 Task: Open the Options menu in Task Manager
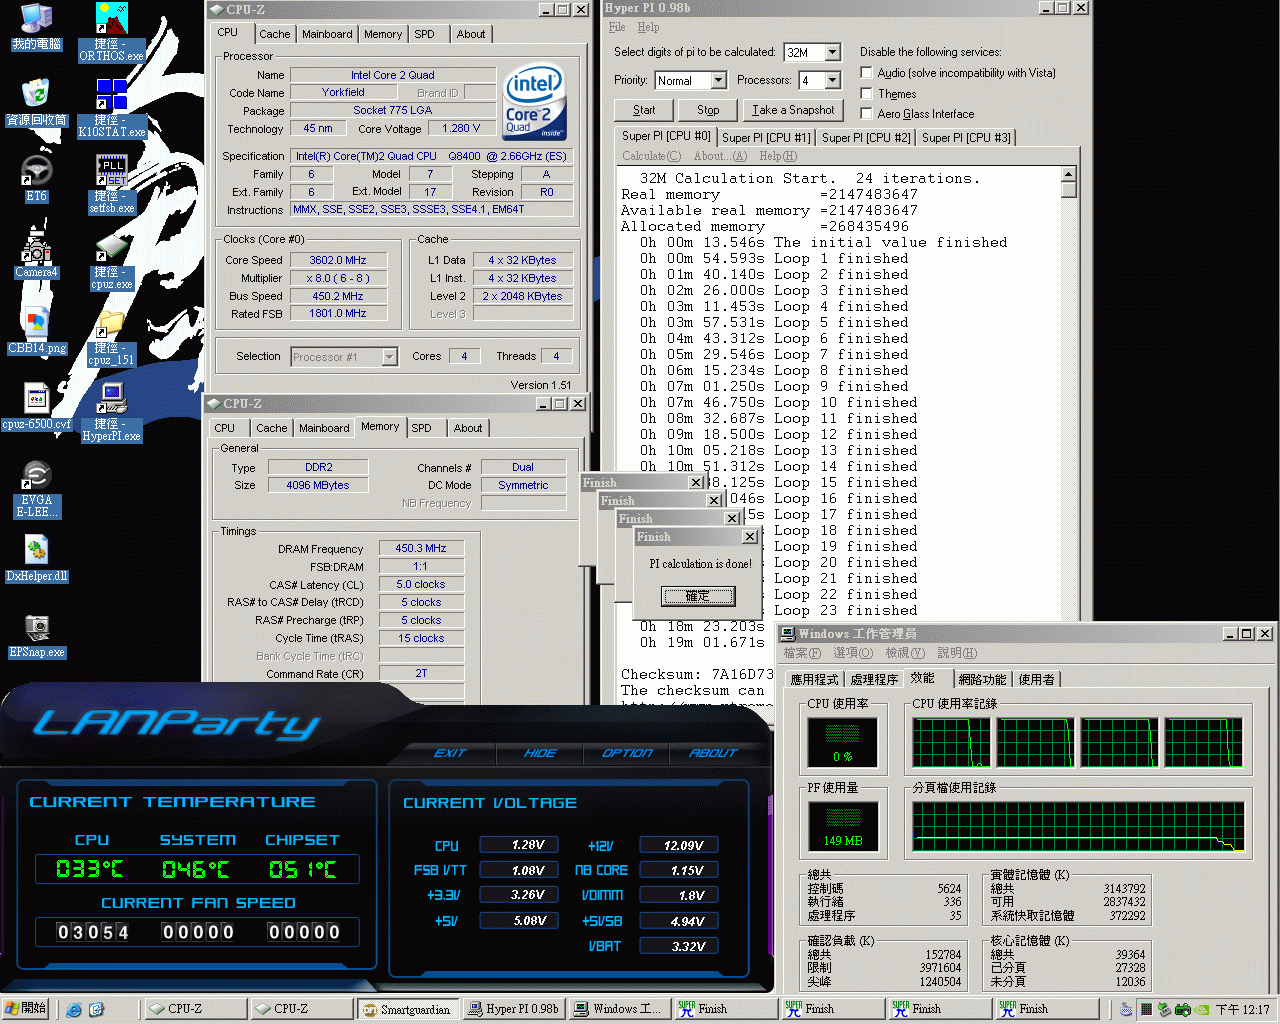pyautogui.click(x=852, y=653)
